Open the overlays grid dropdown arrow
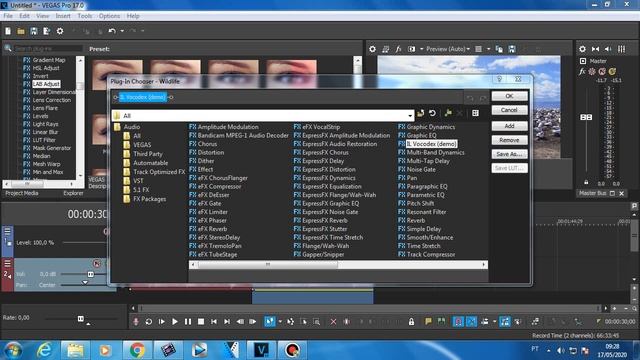The image size is (640, 360). [x=488, y=49]
